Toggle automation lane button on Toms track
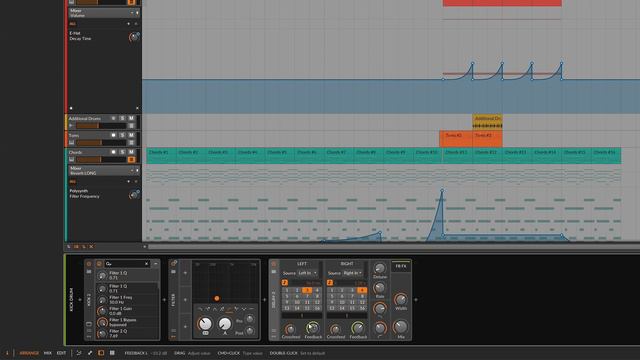This screenshot has height=360, width=640. 131,142
